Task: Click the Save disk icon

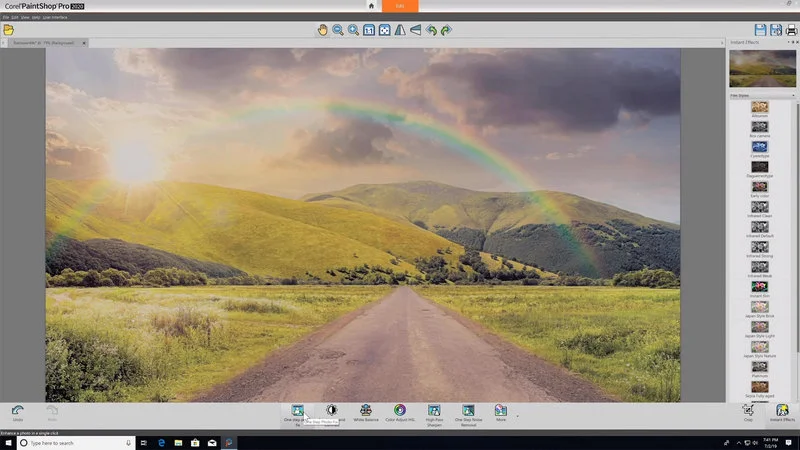Action: [x=761, y=30]
